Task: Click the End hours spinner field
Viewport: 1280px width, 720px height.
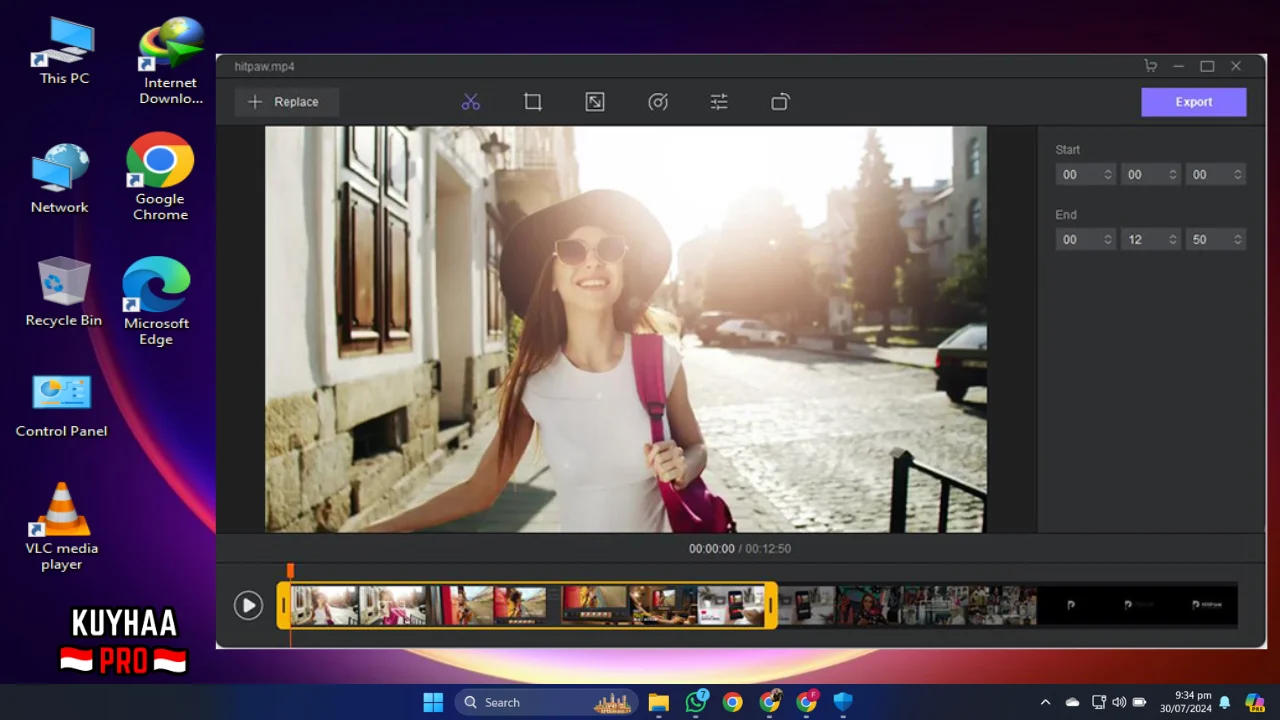Action: click(1085, 240)
